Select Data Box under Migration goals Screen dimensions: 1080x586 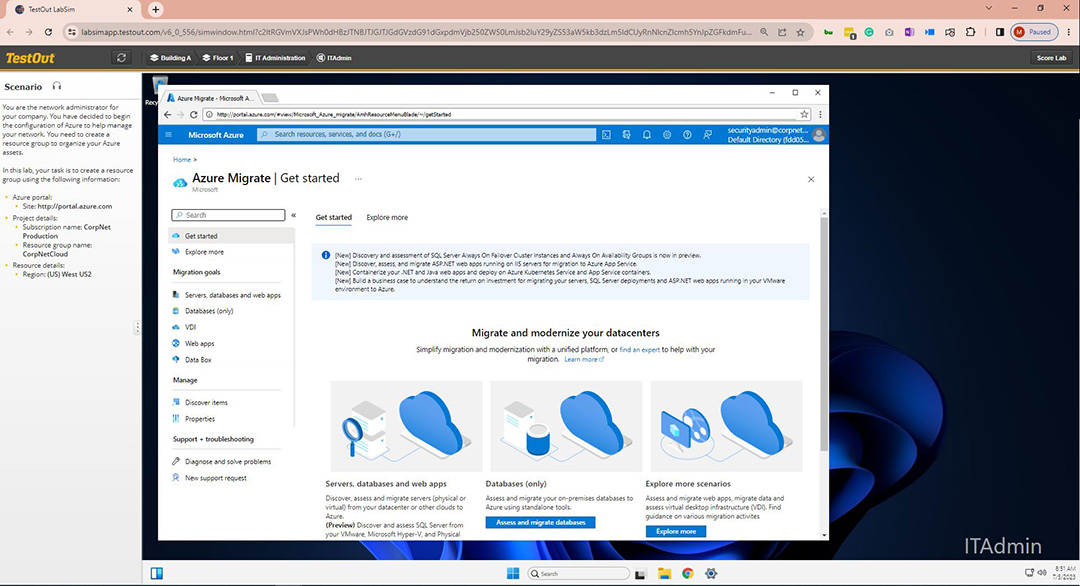196,360
